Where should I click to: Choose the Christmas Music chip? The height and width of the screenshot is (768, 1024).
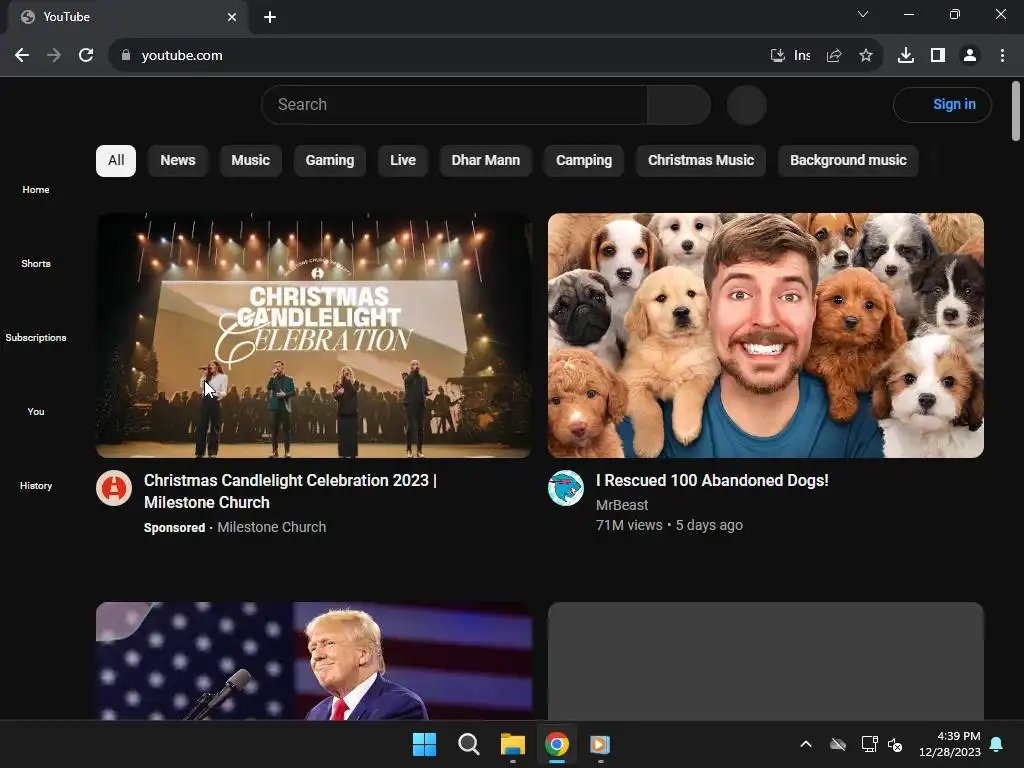coord(701,161)
